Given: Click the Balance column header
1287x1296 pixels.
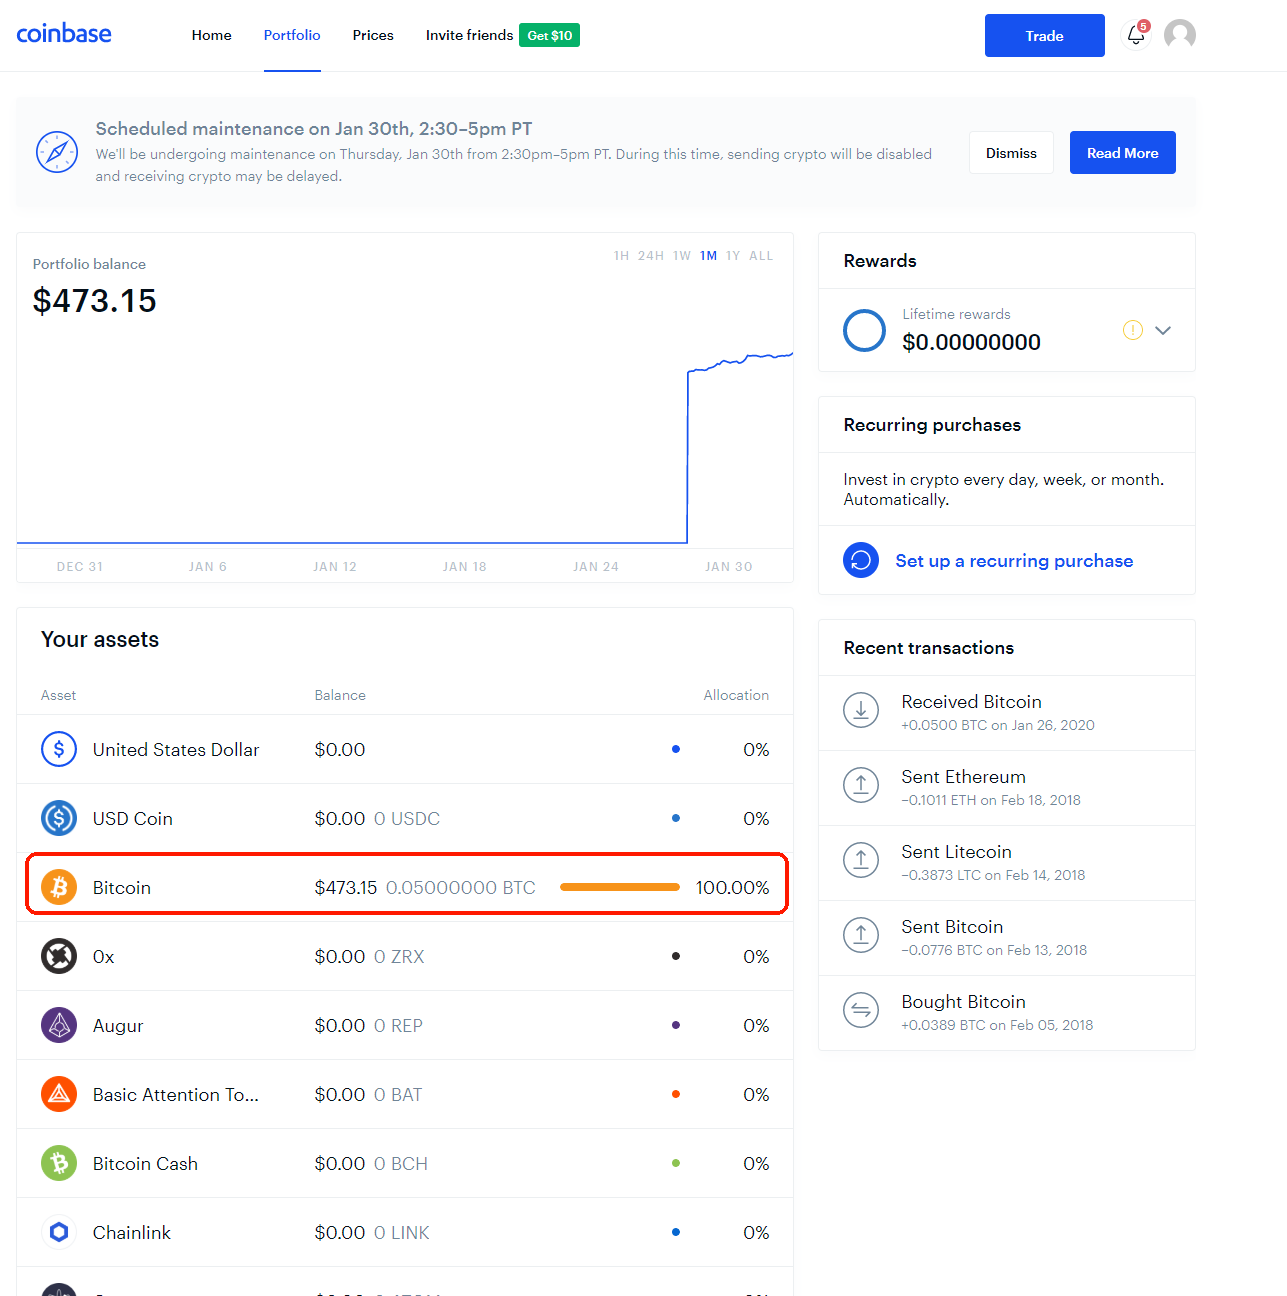Looking at the screenshot, I should click(x=340, y=695).
